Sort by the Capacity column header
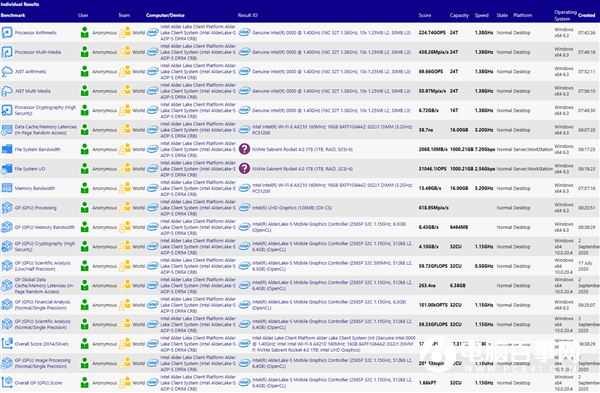This screenshot has width=600, height=393. (459, 15)
